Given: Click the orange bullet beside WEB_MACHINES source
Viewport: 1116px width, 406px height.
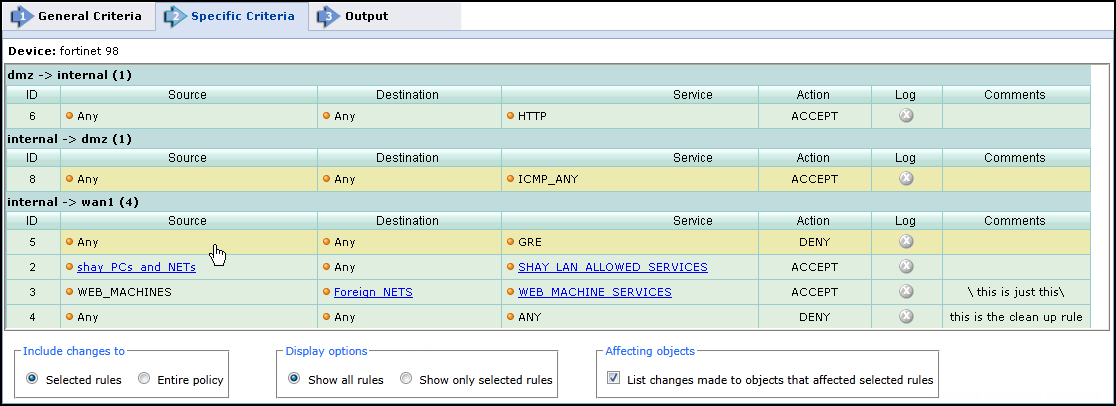Looking at the screenshot, I should [69, 292].
